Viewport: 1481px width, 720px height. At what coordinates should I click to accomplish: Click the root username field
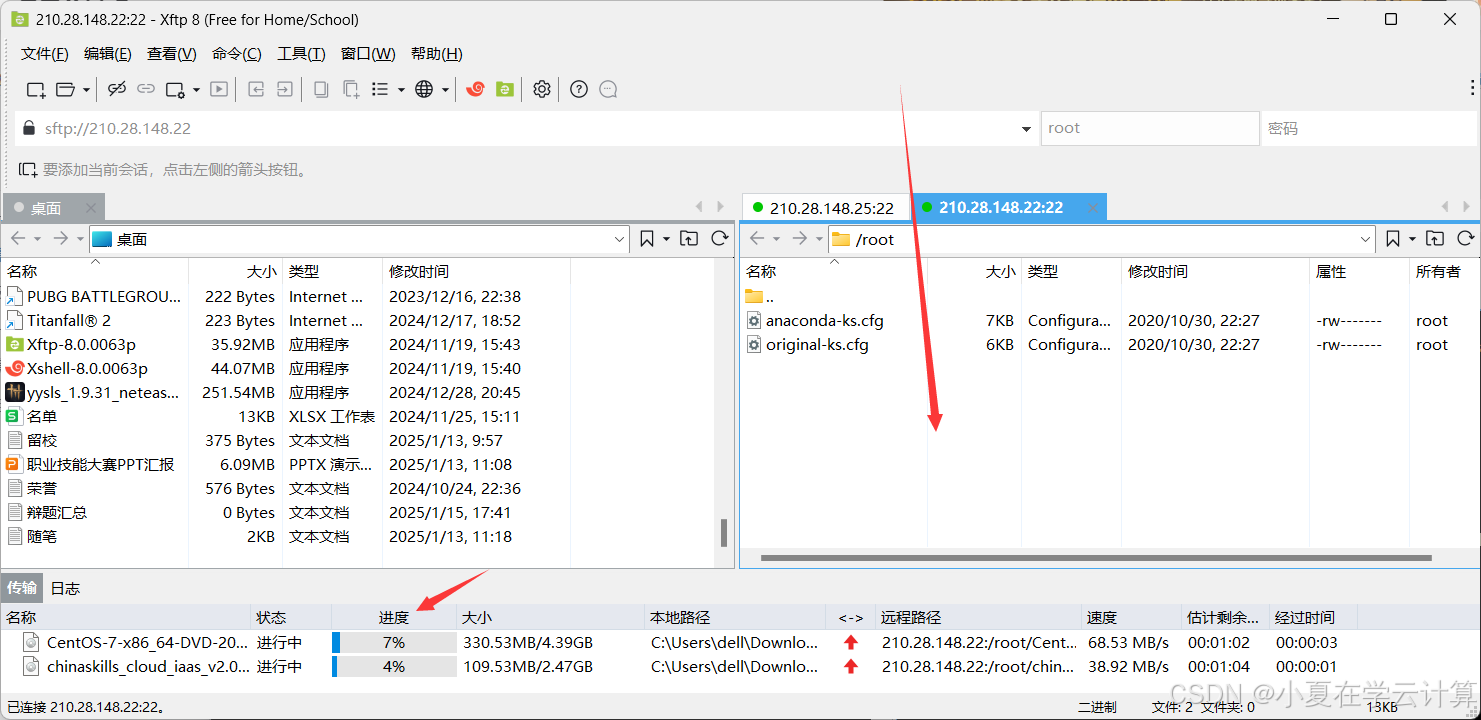pos(1150,128)
